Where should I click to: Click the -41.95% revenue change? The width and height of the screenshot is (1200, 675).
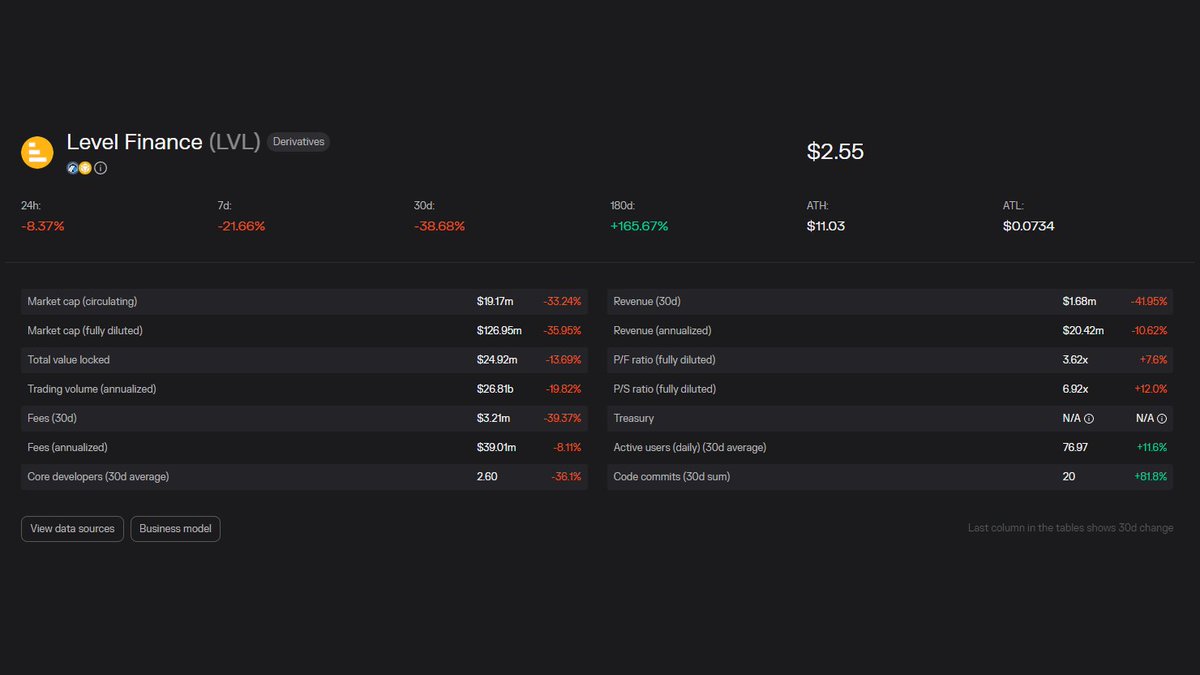point(1149,301)
